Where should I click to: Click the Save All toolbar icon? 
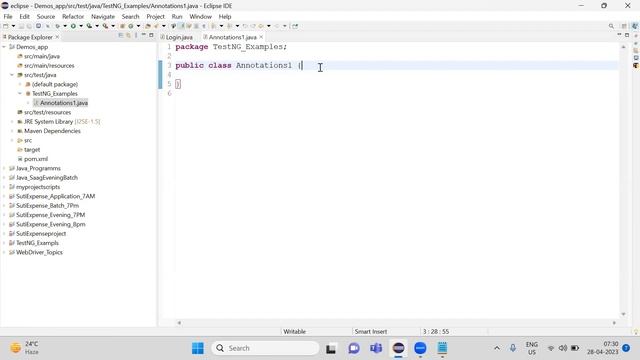point(29,26)
